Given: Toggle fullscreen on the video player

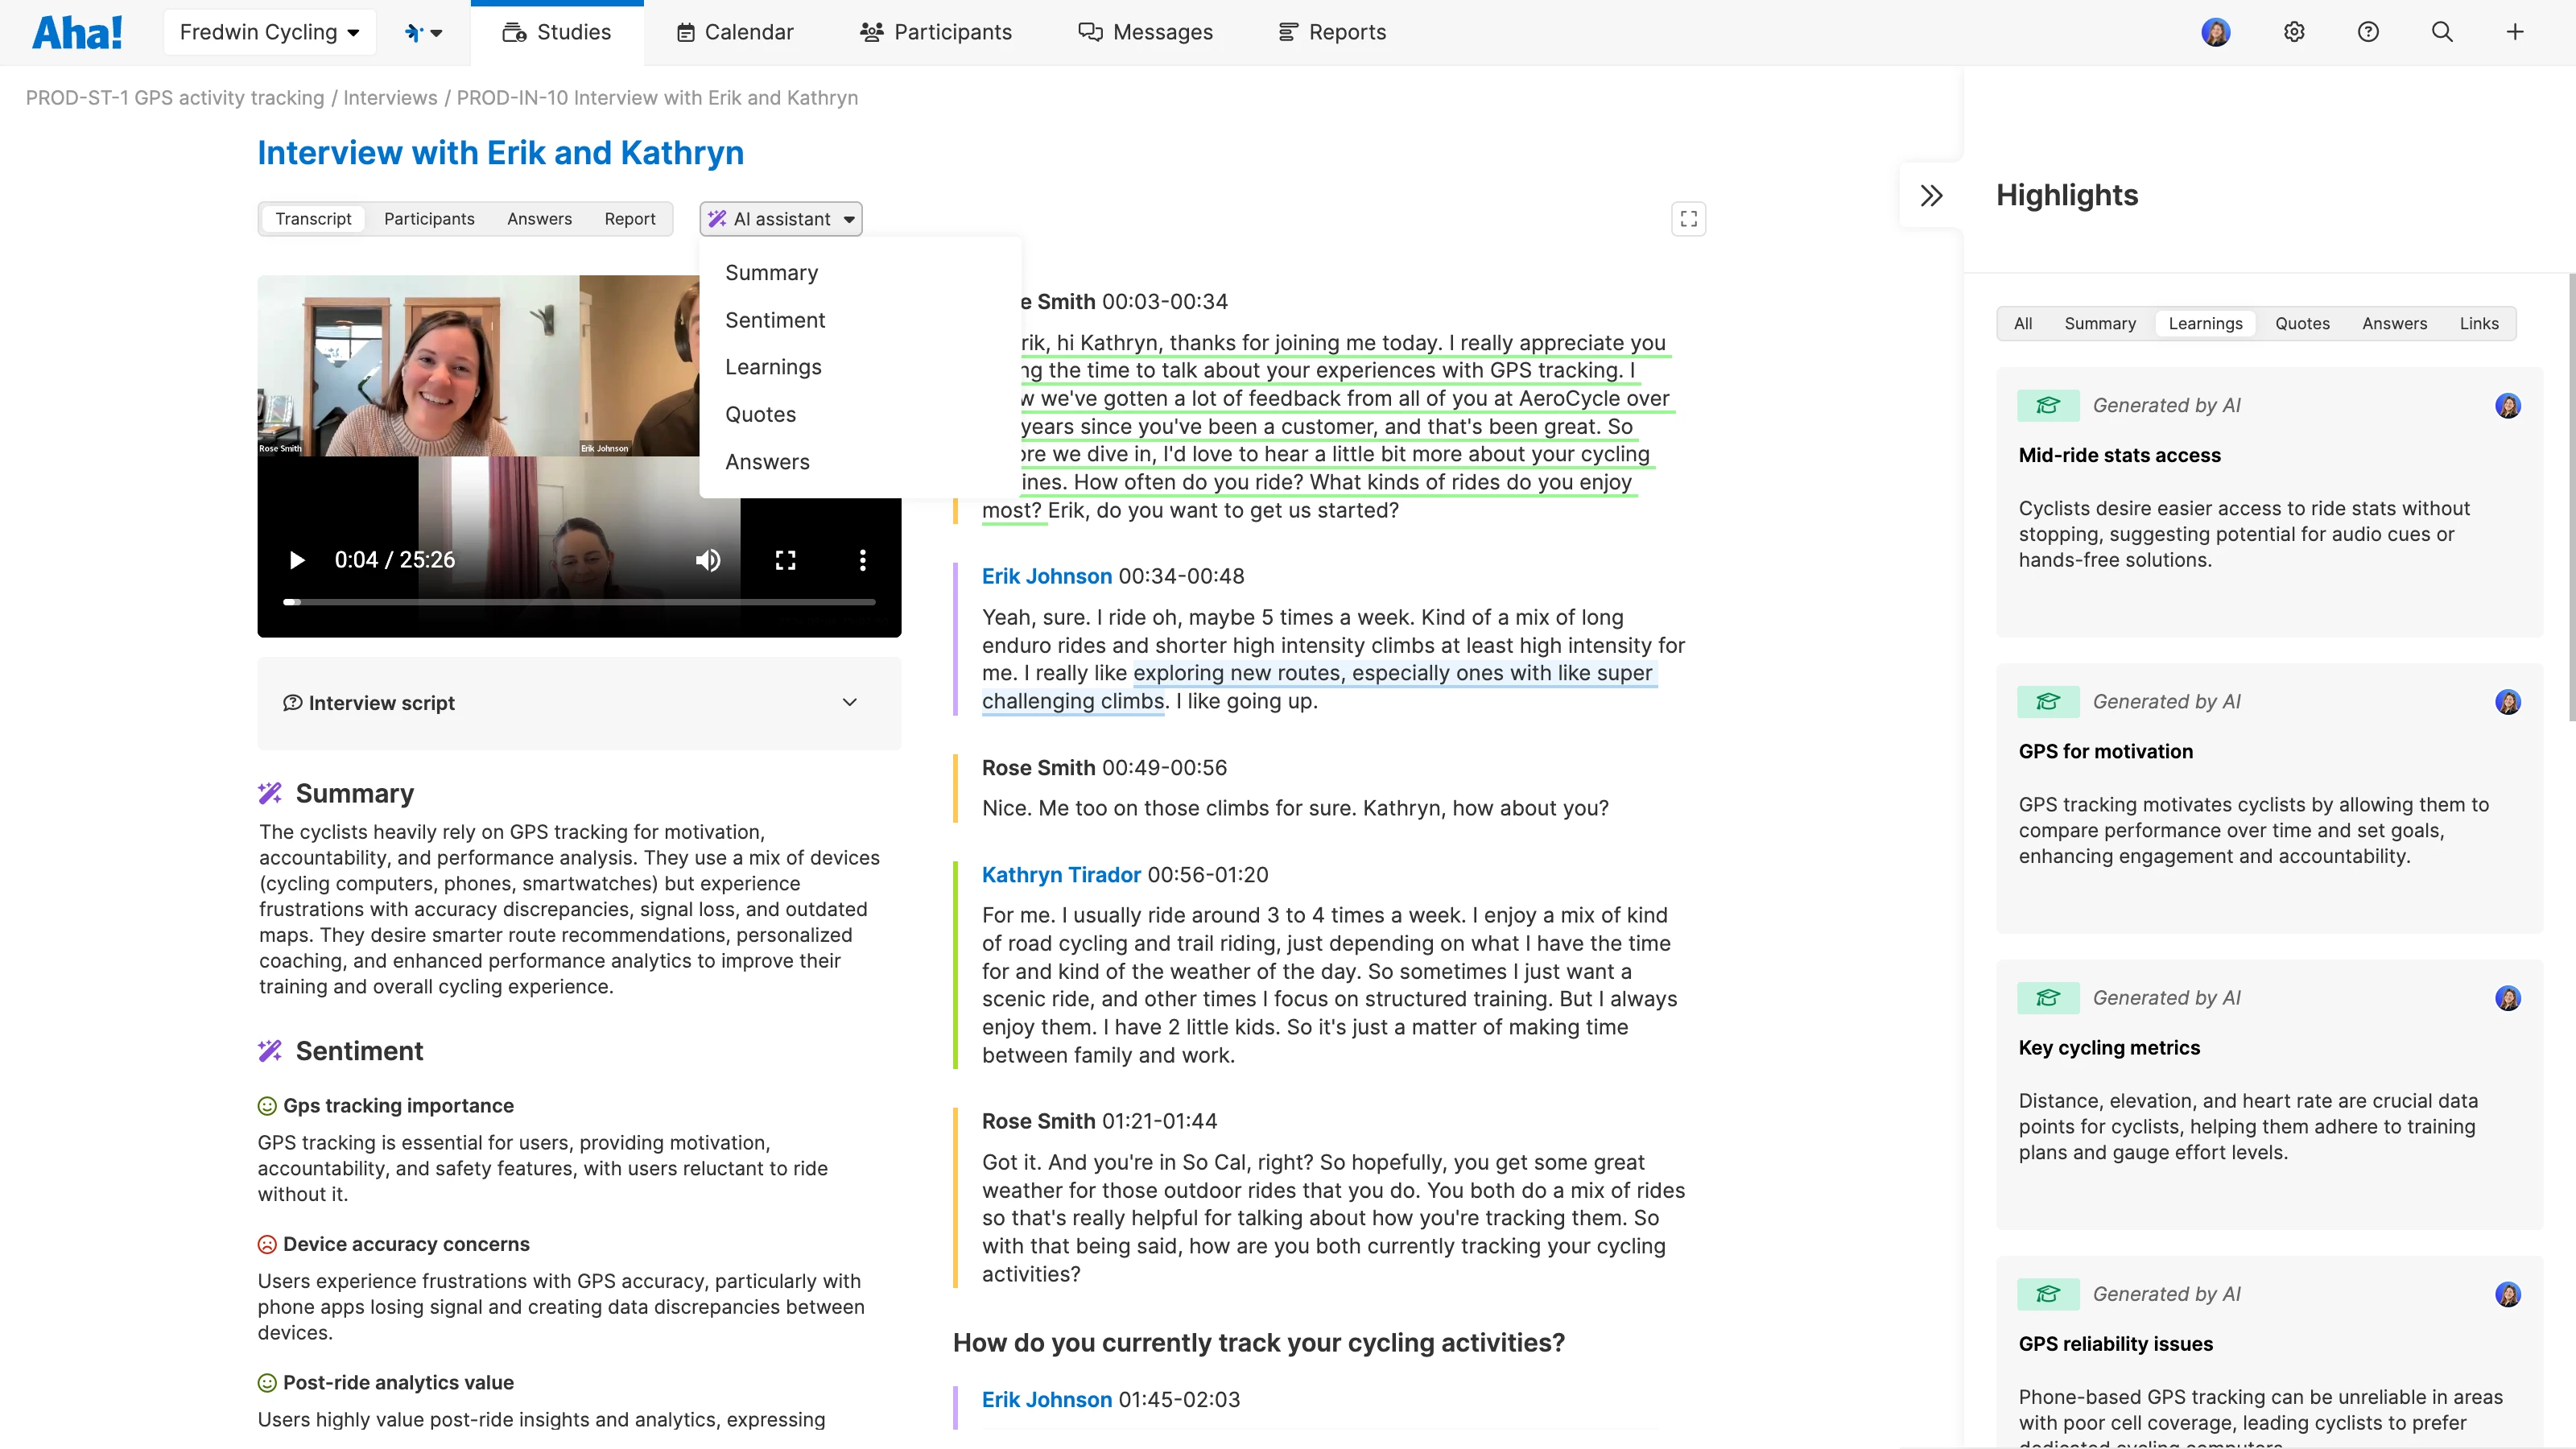Looking at the screenshot, I should coord(786,560).
